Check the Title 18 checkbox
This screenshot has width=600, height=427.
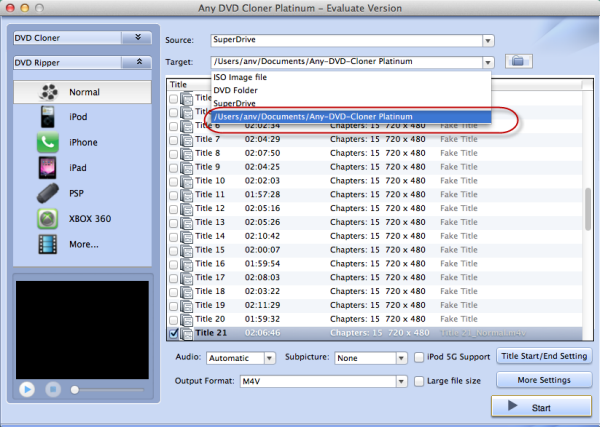coord(173,292)
